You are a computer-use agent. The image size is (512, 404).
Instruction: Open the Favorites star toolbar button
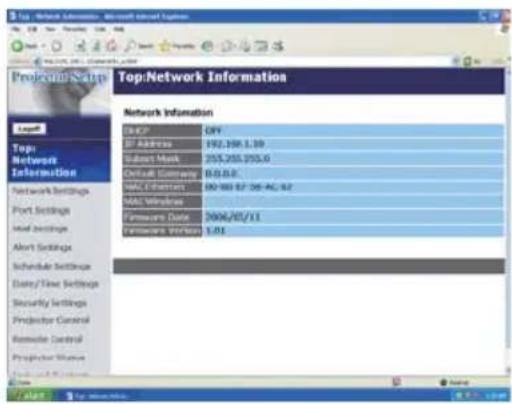(177, 46)
